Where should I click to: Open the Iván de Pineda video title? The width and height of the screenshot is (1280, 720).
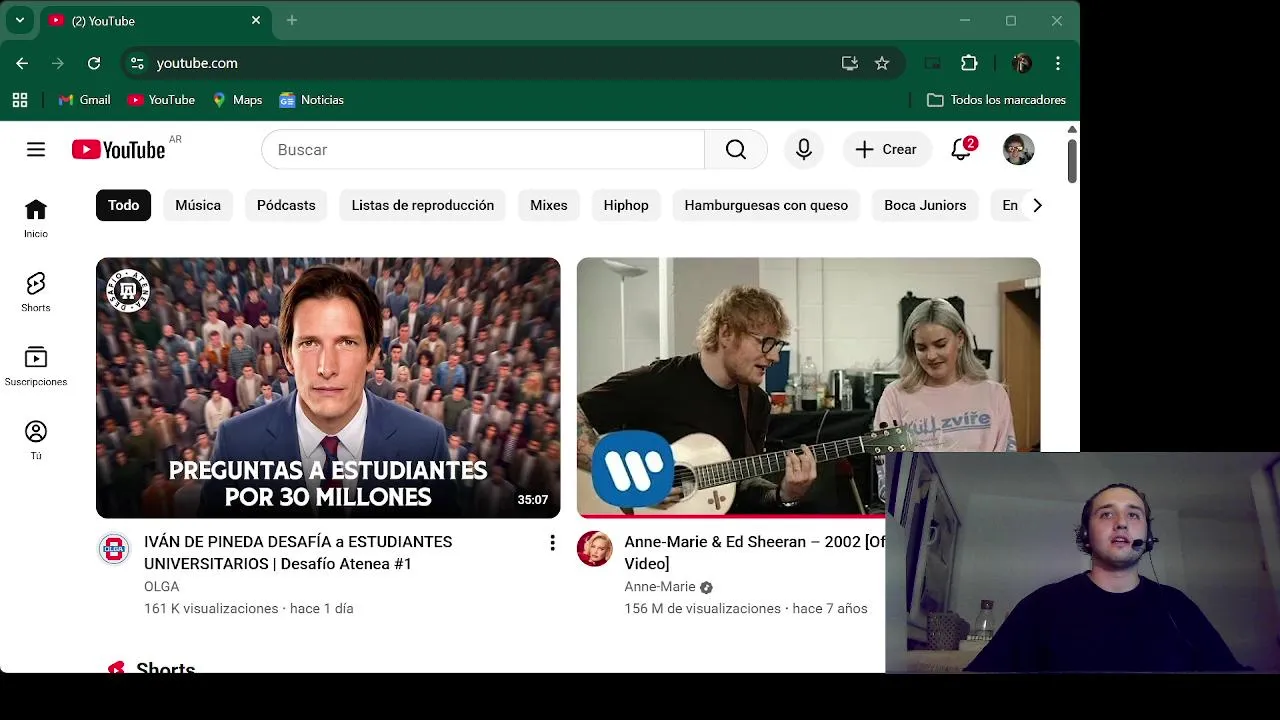[x=298, y=553]
